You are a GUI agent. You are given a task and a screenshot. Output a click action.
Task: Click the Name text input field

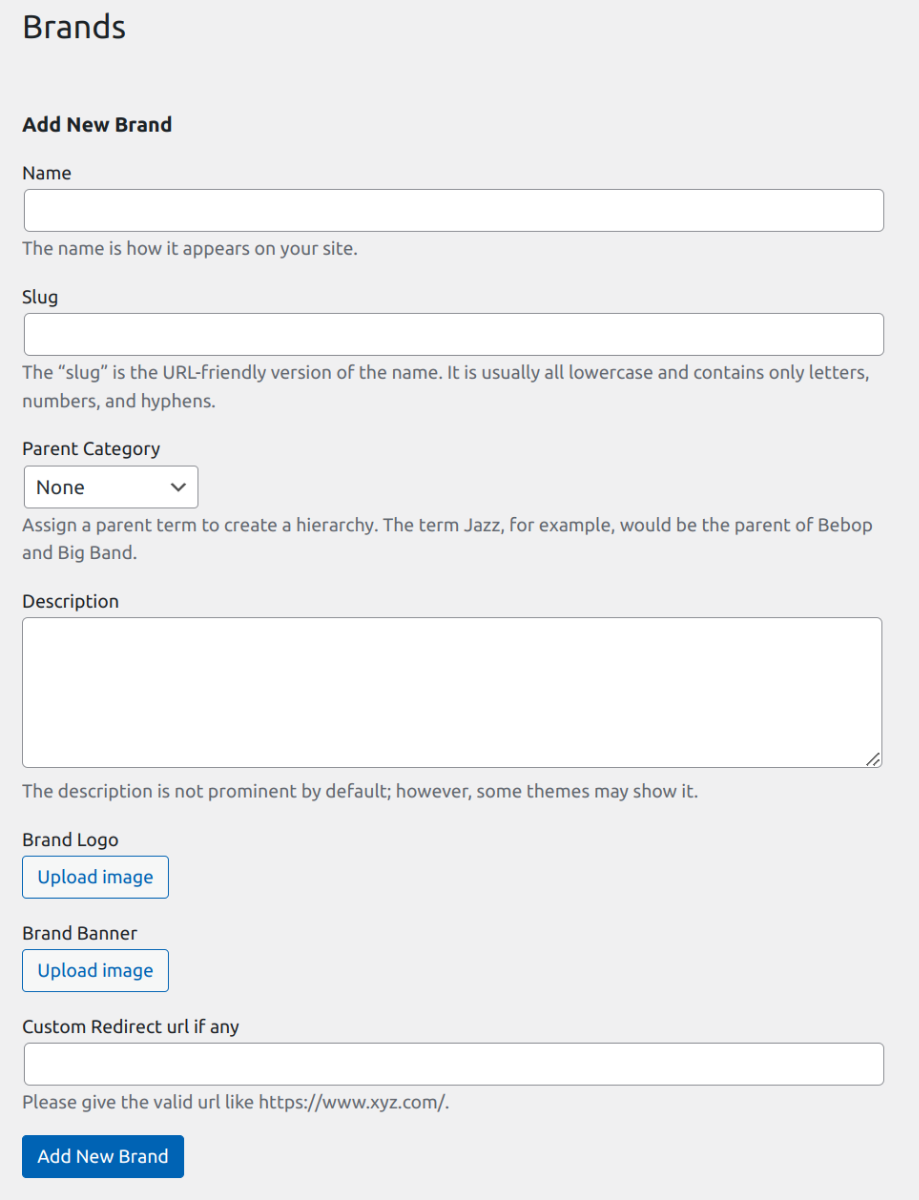coord(453,211)
